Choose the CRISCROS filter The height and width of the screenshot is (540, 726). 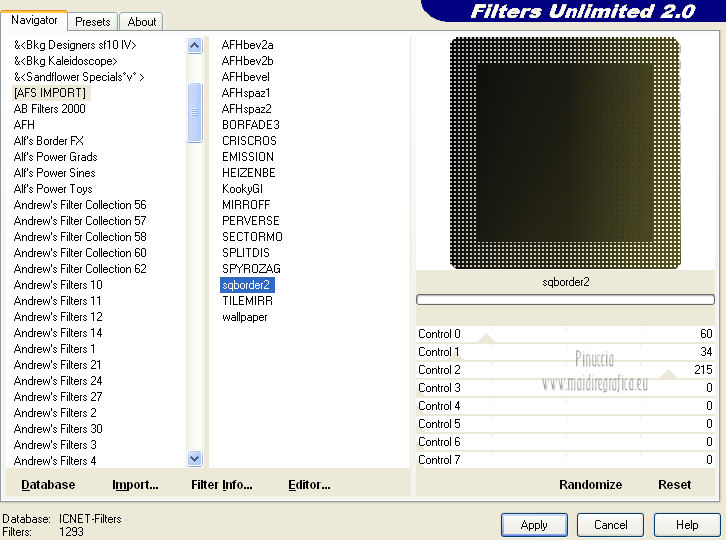[x=249, y=141]
